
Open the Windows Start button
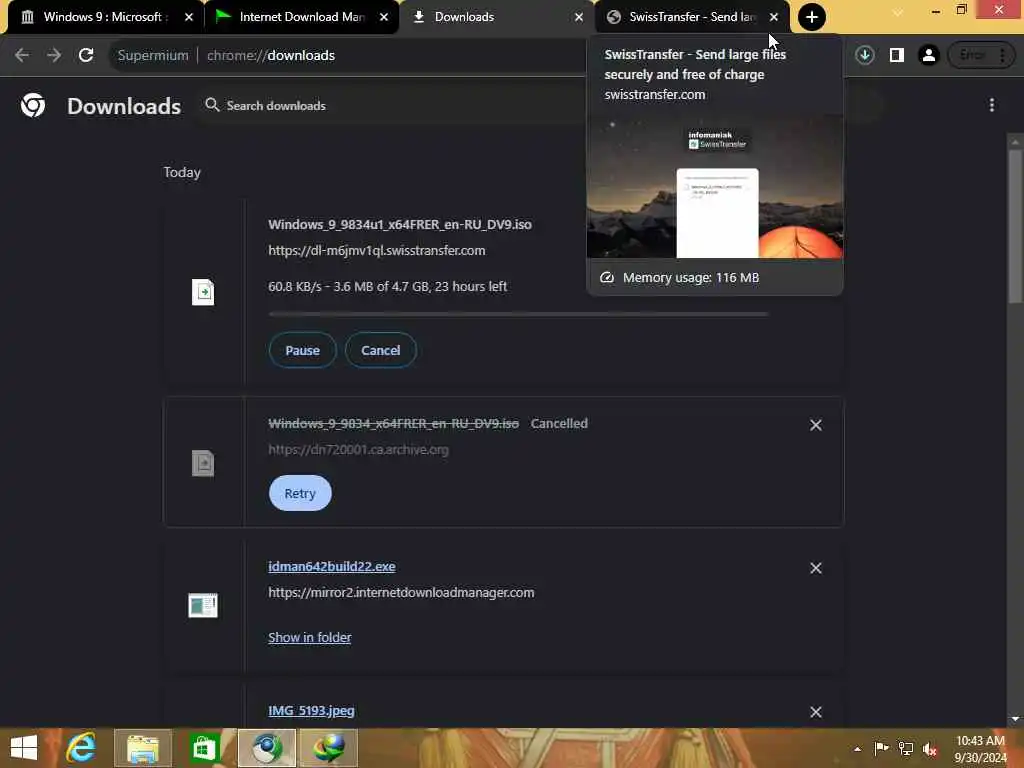[24, 748]
